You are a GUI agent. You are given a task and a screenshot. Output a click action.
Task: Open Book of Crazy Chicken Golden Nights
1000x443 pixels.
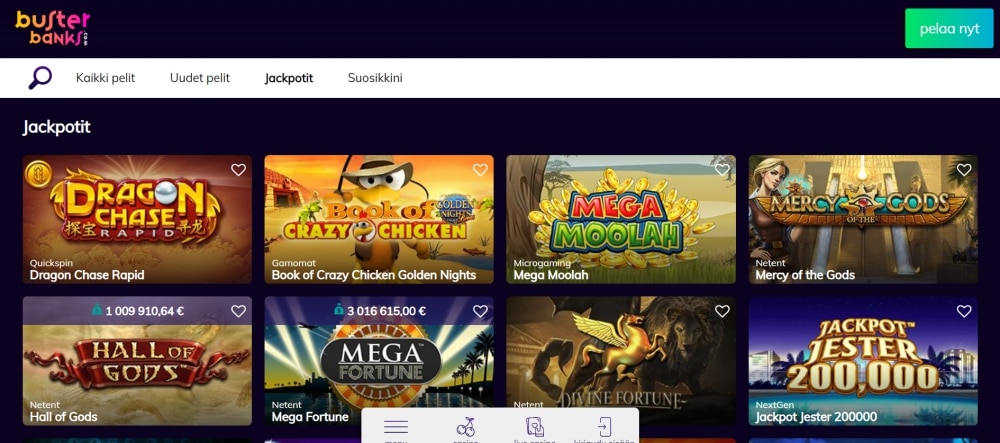tap(379, 219)
